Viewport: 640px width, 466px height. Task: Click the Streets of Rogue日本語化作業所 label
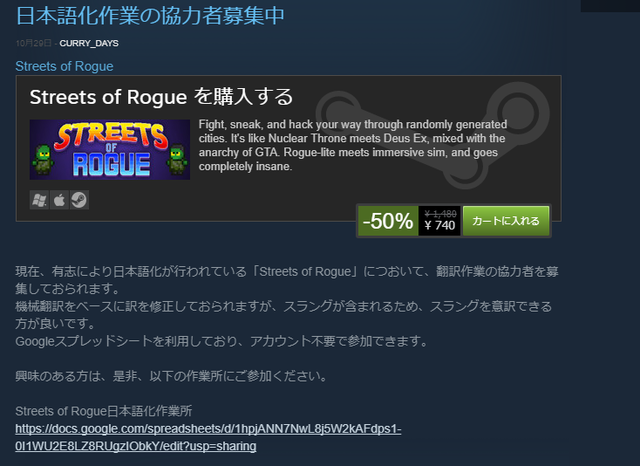pyautogui.click(x=104, y=411)
